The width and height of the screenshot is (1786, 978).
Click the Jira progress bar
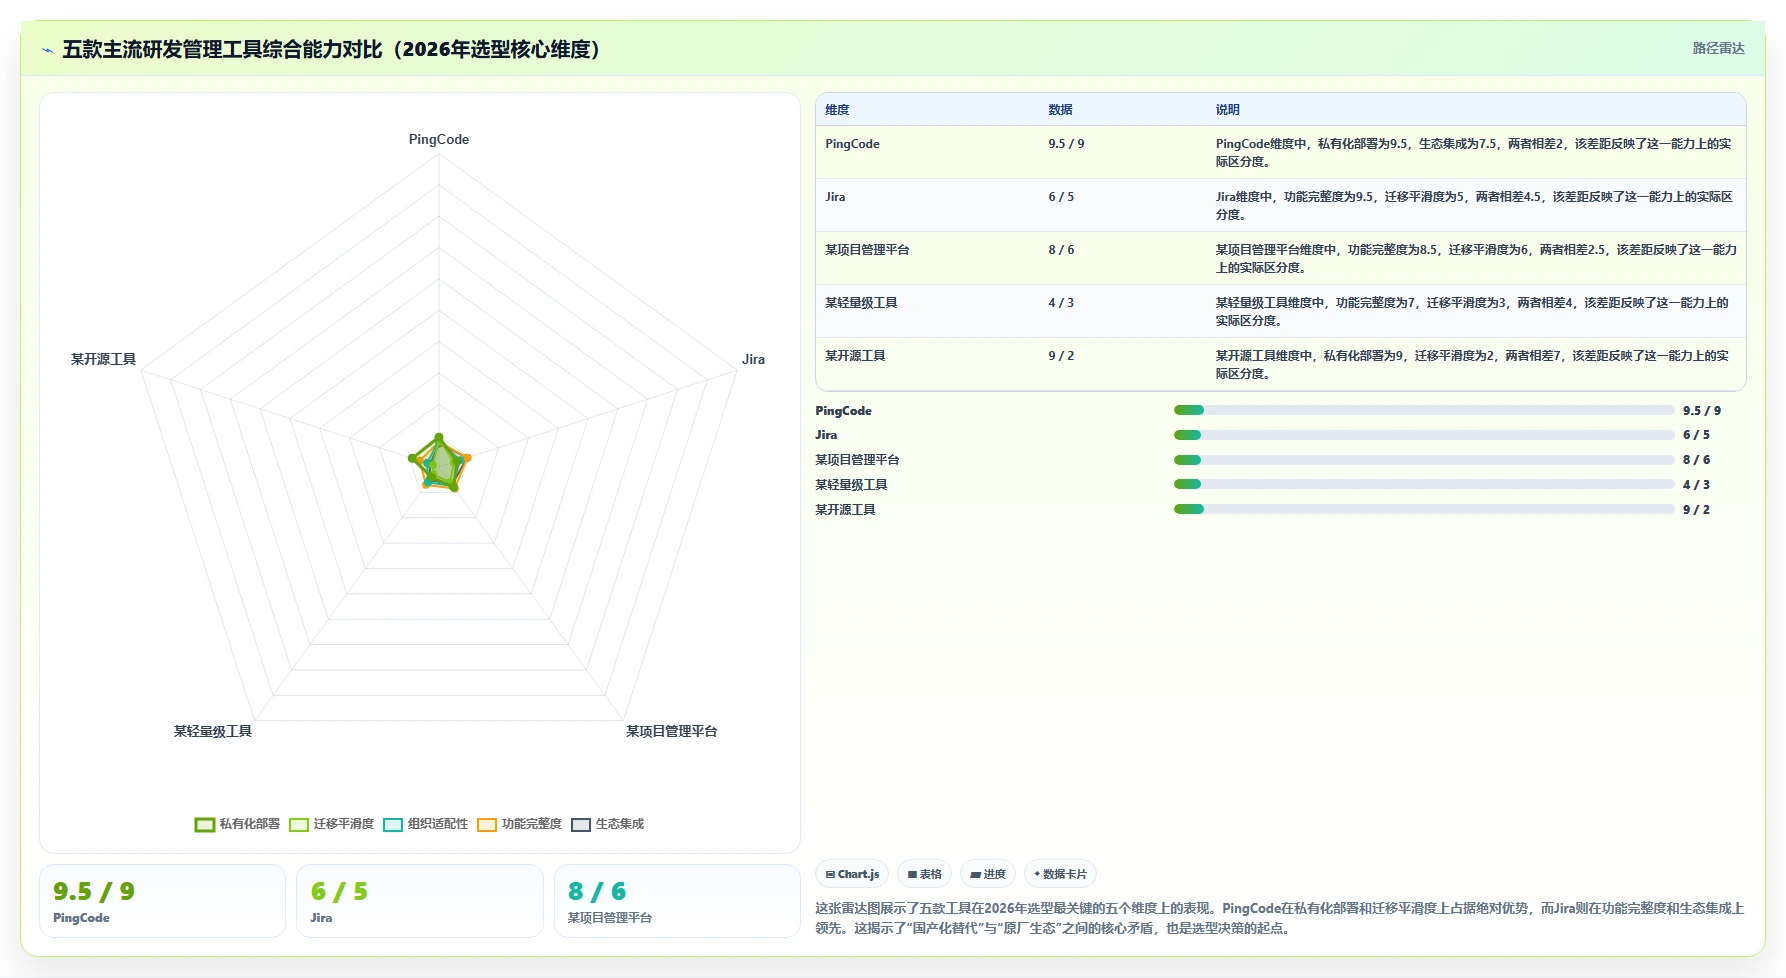point(1424,435)
